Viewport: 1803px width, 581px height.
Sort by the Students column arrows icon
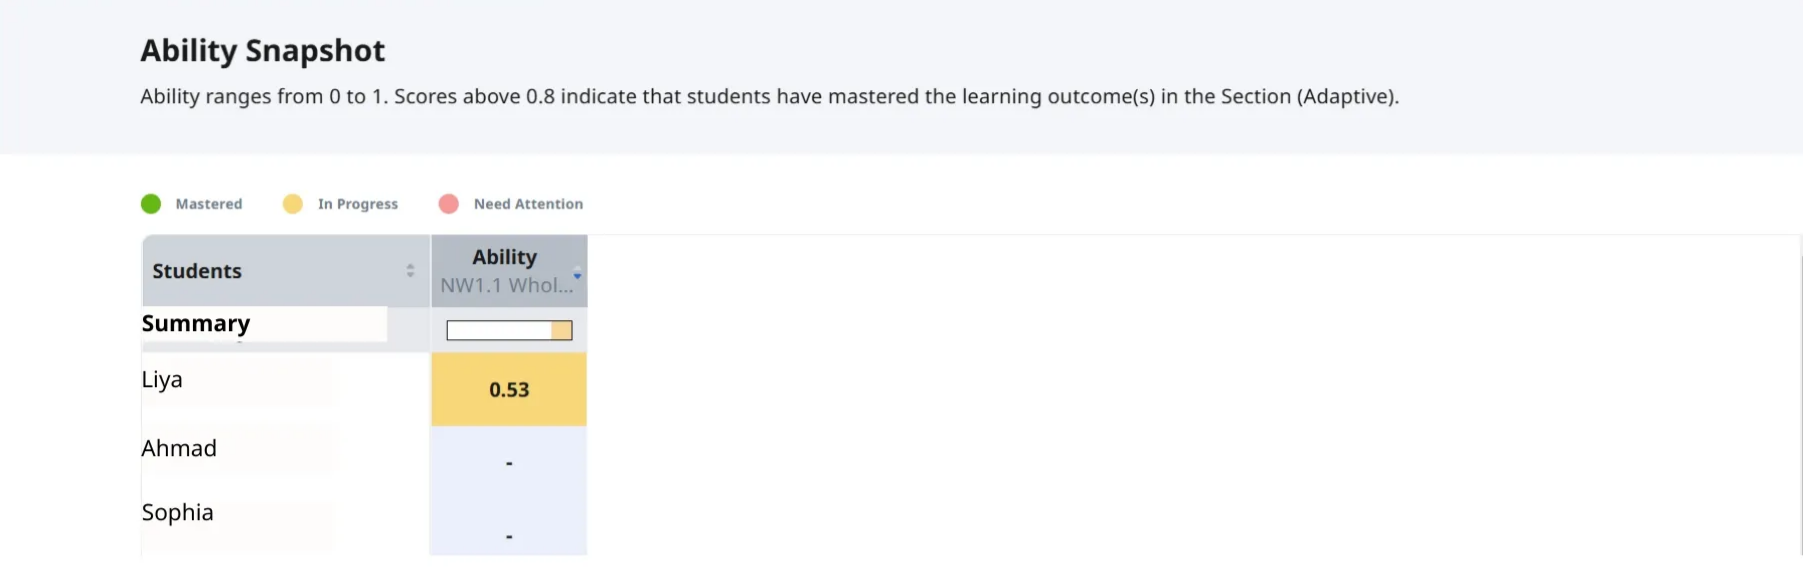click(x=410, y=271)
